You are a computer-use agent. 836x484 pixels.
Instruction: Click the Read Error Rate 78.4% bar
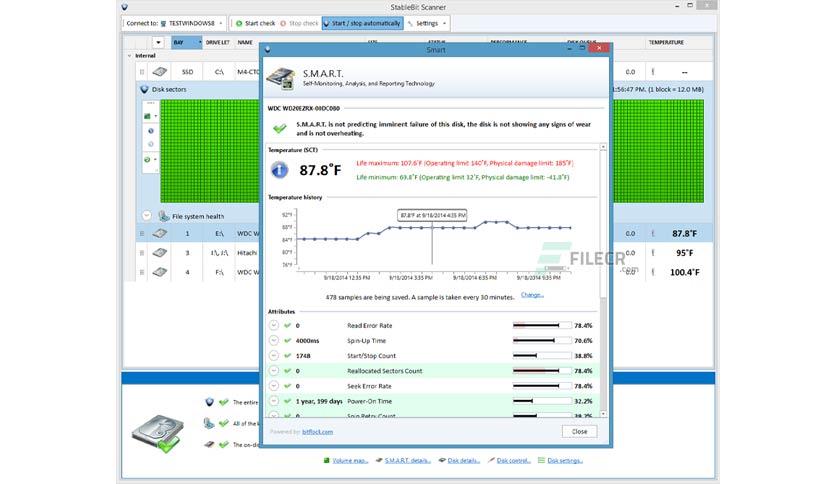(x=542, y=325)
